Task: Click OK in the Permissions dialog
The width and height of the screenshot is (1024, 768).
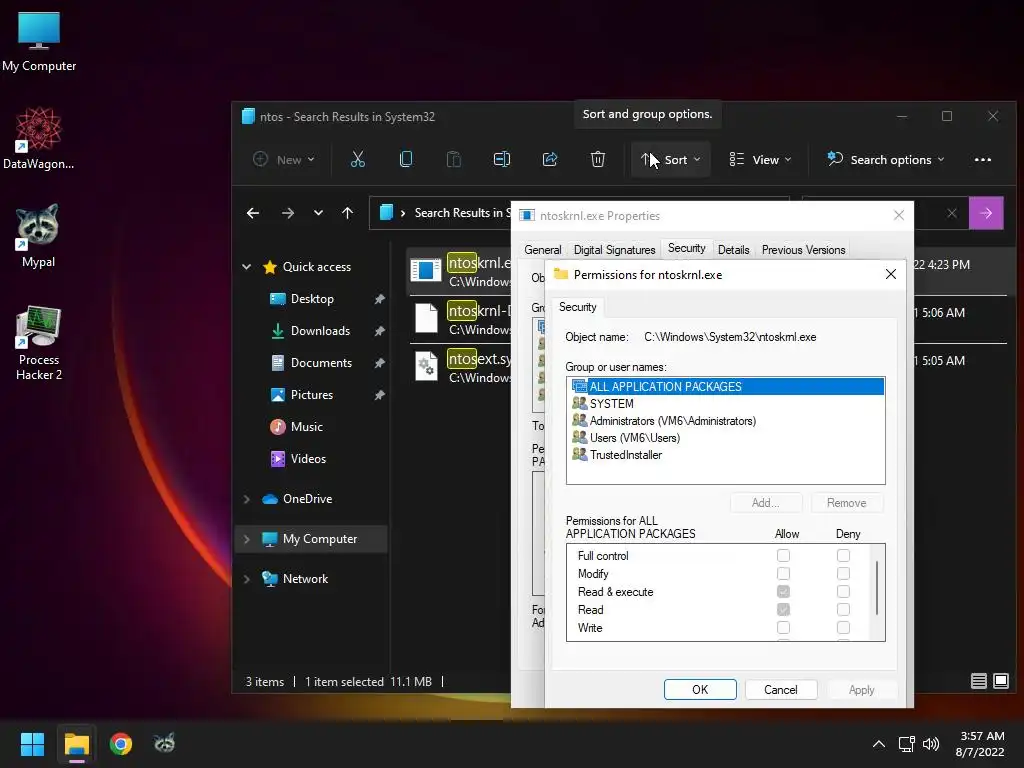Action: click(700, 690)
